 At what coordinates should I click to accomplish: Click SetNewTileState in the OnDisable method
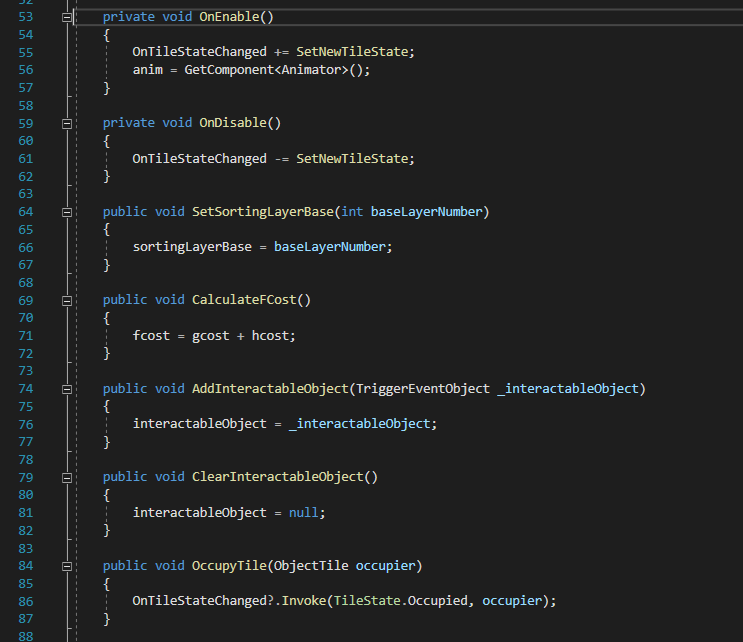355,158
